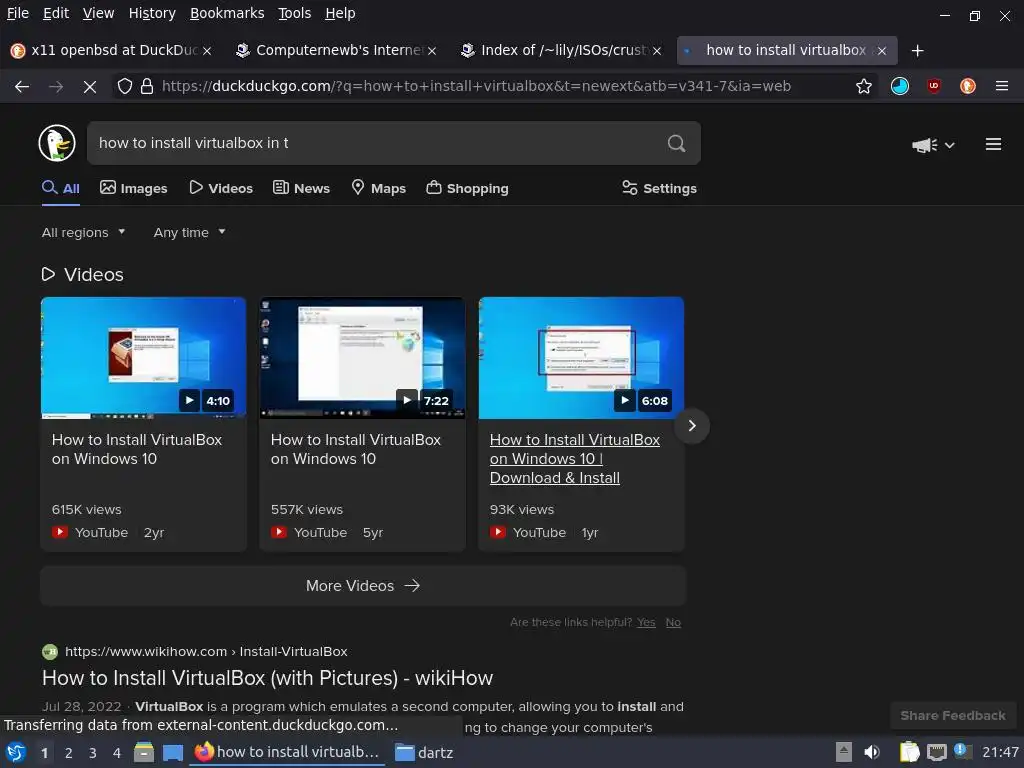Open the Edit menu

pyautogui.click(x=56, y=14)
